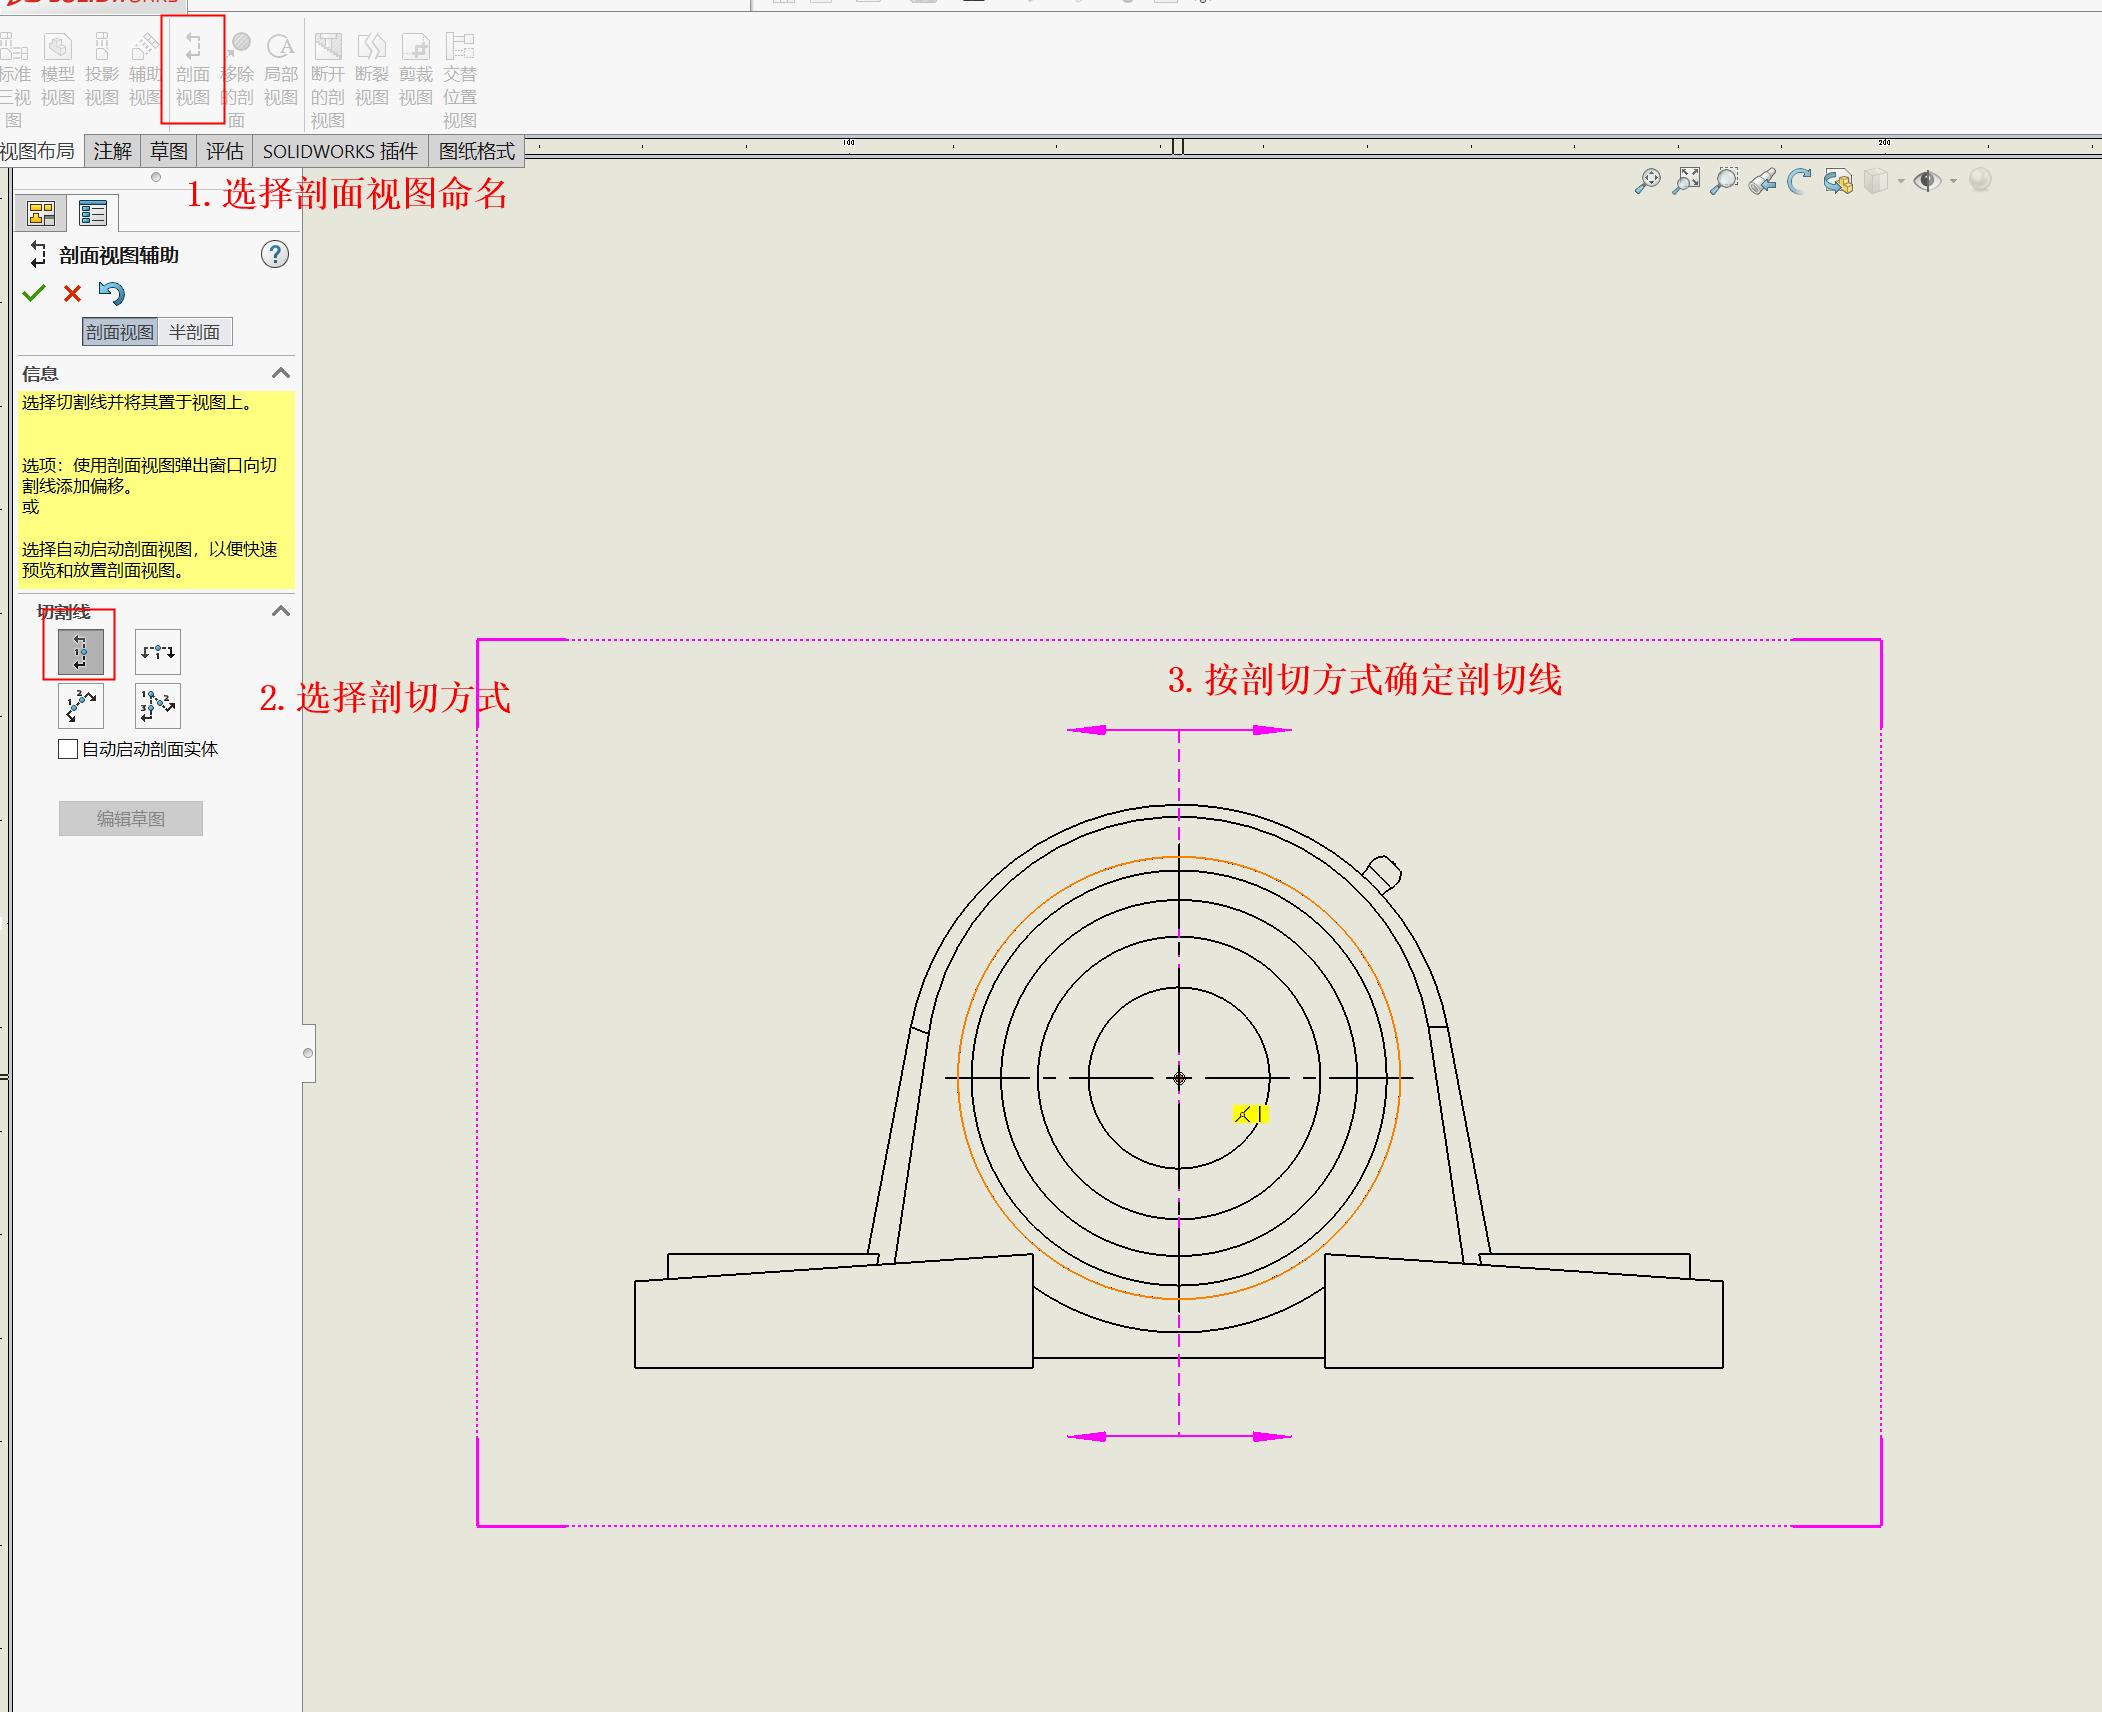The height and width of the screenshot is (1712, 2102).
Task: Open the SOLIDWORKS 插件 tab
Action: coord(341,151)
